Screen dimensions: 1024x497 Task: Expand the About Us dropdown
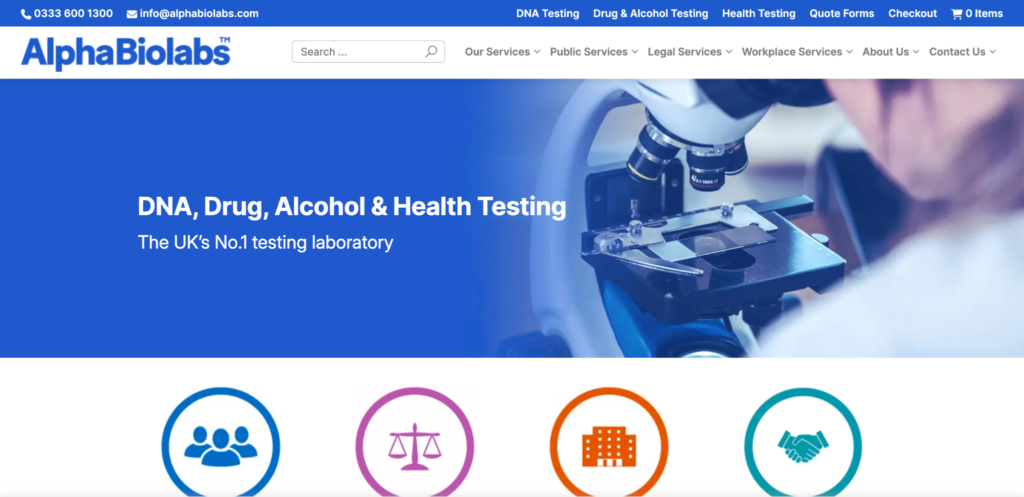click(891, 52)
